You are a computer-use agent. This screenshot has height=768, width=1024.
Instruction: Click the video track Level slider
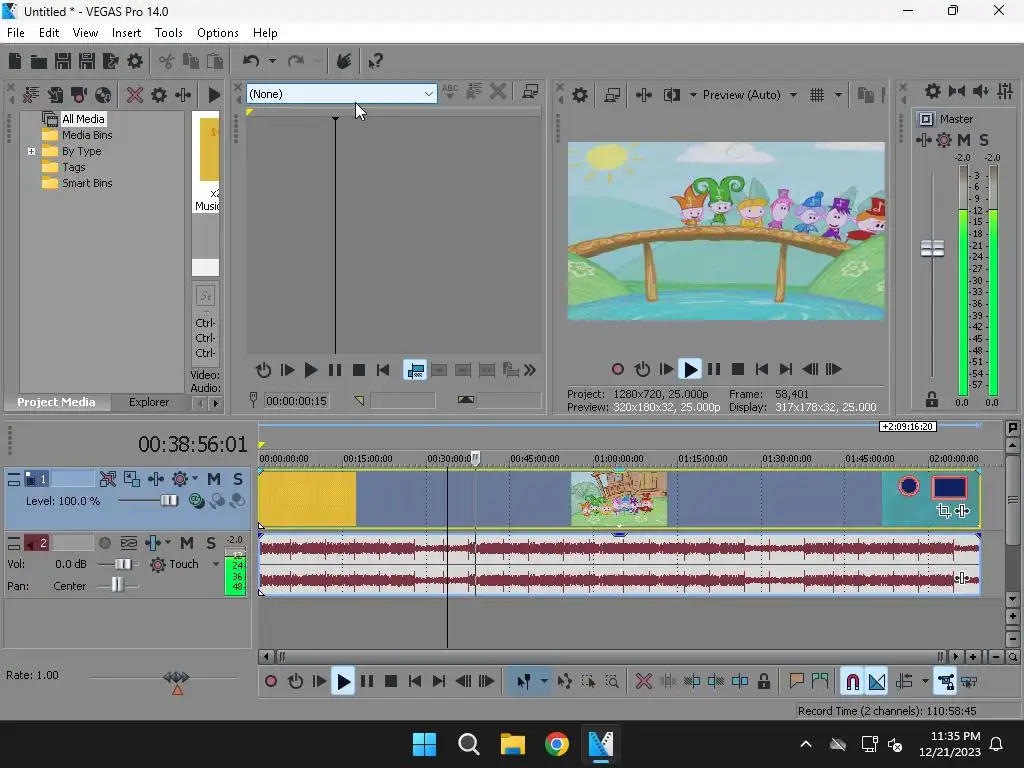tap(168, 501)
